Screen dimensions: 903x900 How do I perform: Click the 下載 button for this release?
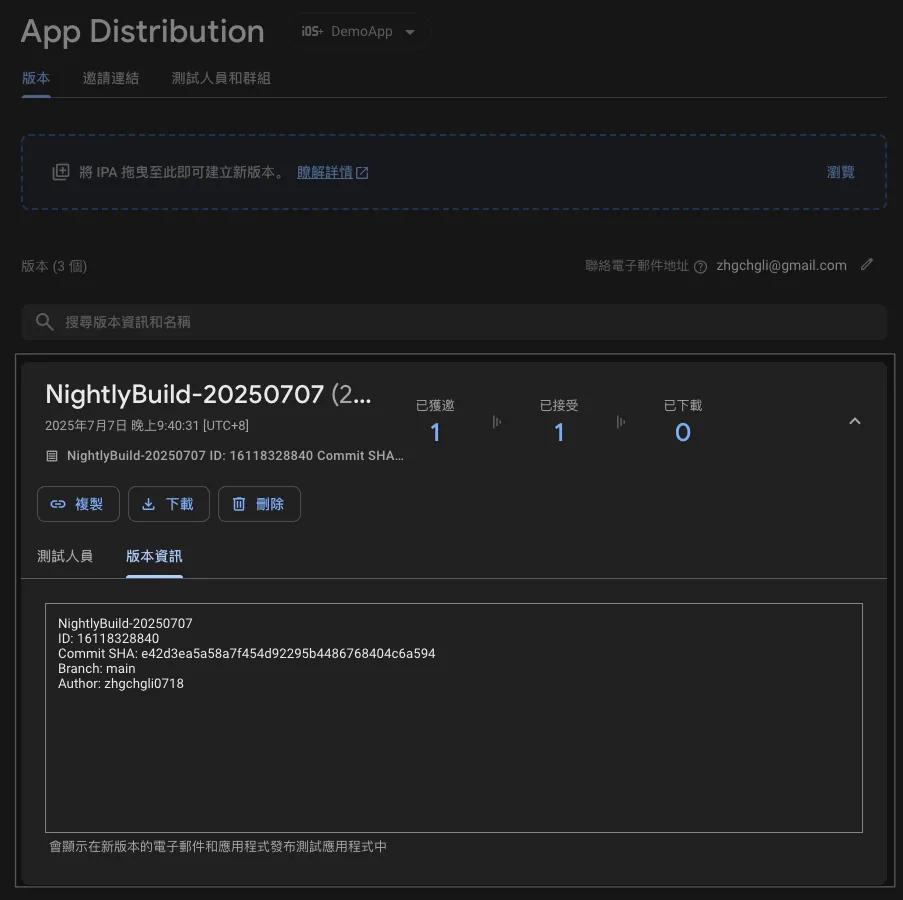coord(168,504)
